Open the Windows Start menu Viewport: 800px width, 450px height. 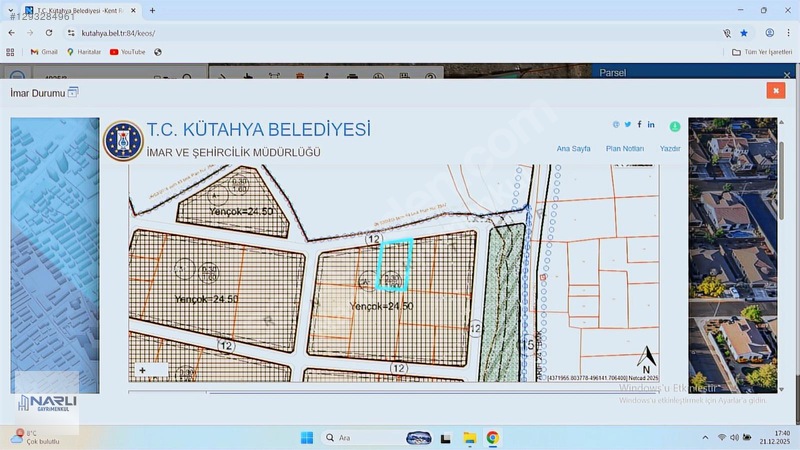point(307,438)
